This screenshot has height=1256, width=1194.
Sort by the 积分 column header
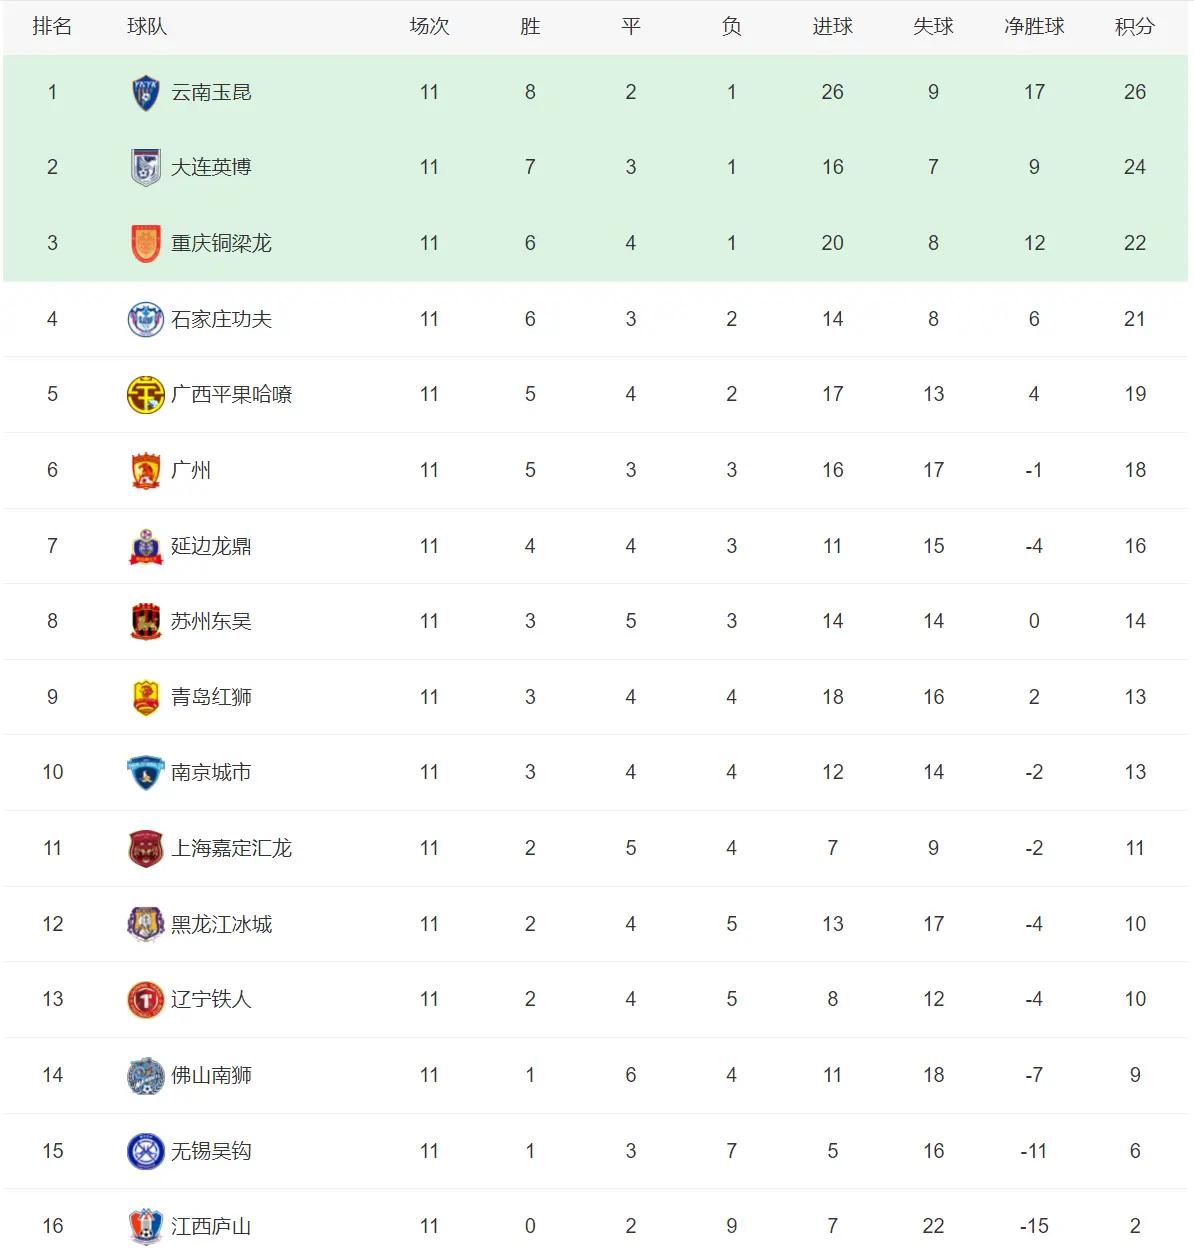1135,27
